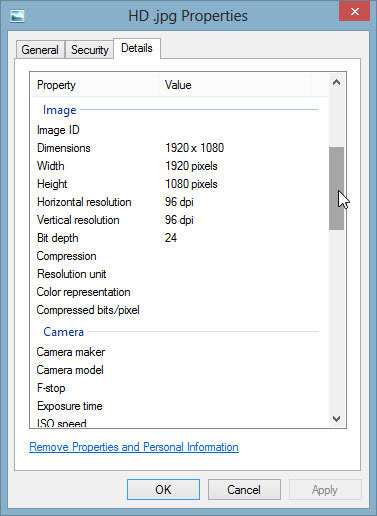The height and width of the screenshot is (516, 377).
Task: Click the Value column header
Action: 235,85
